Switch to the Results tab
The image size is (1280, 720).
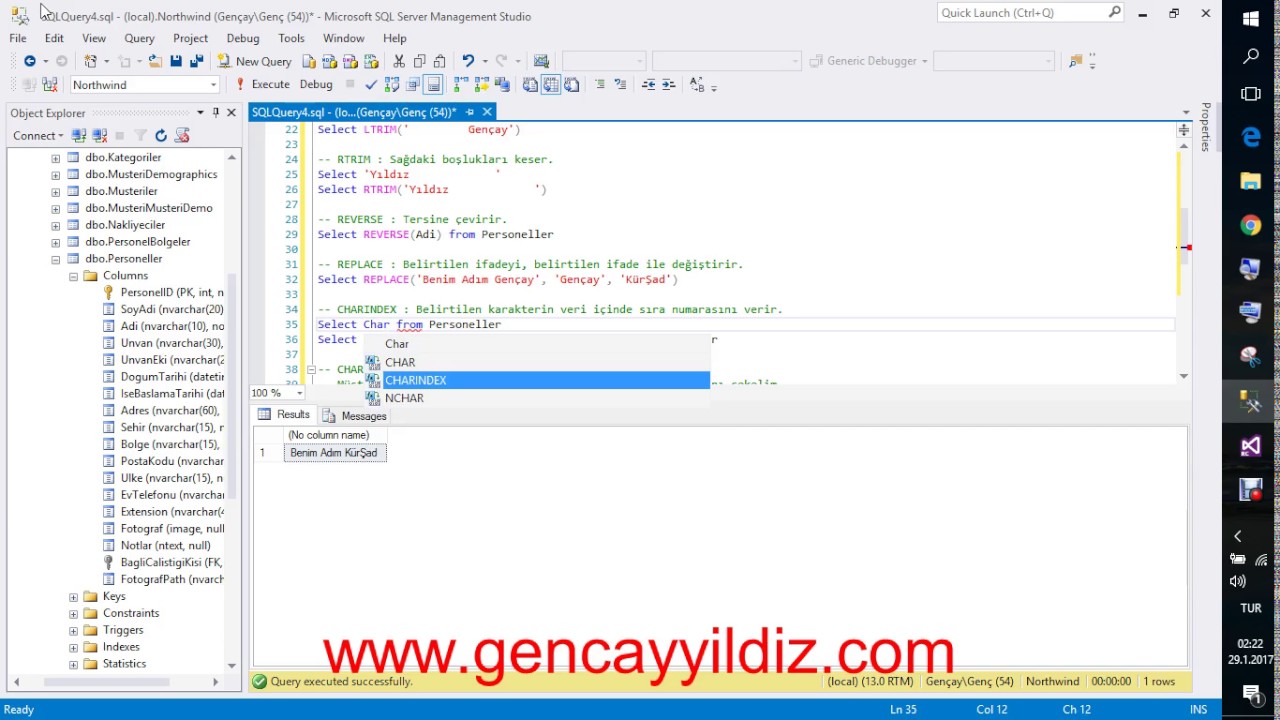point(284,415)
